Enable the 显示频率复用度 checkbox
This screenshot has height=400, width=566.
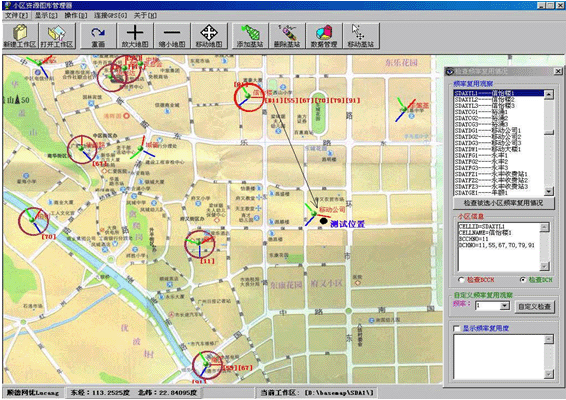457,329
